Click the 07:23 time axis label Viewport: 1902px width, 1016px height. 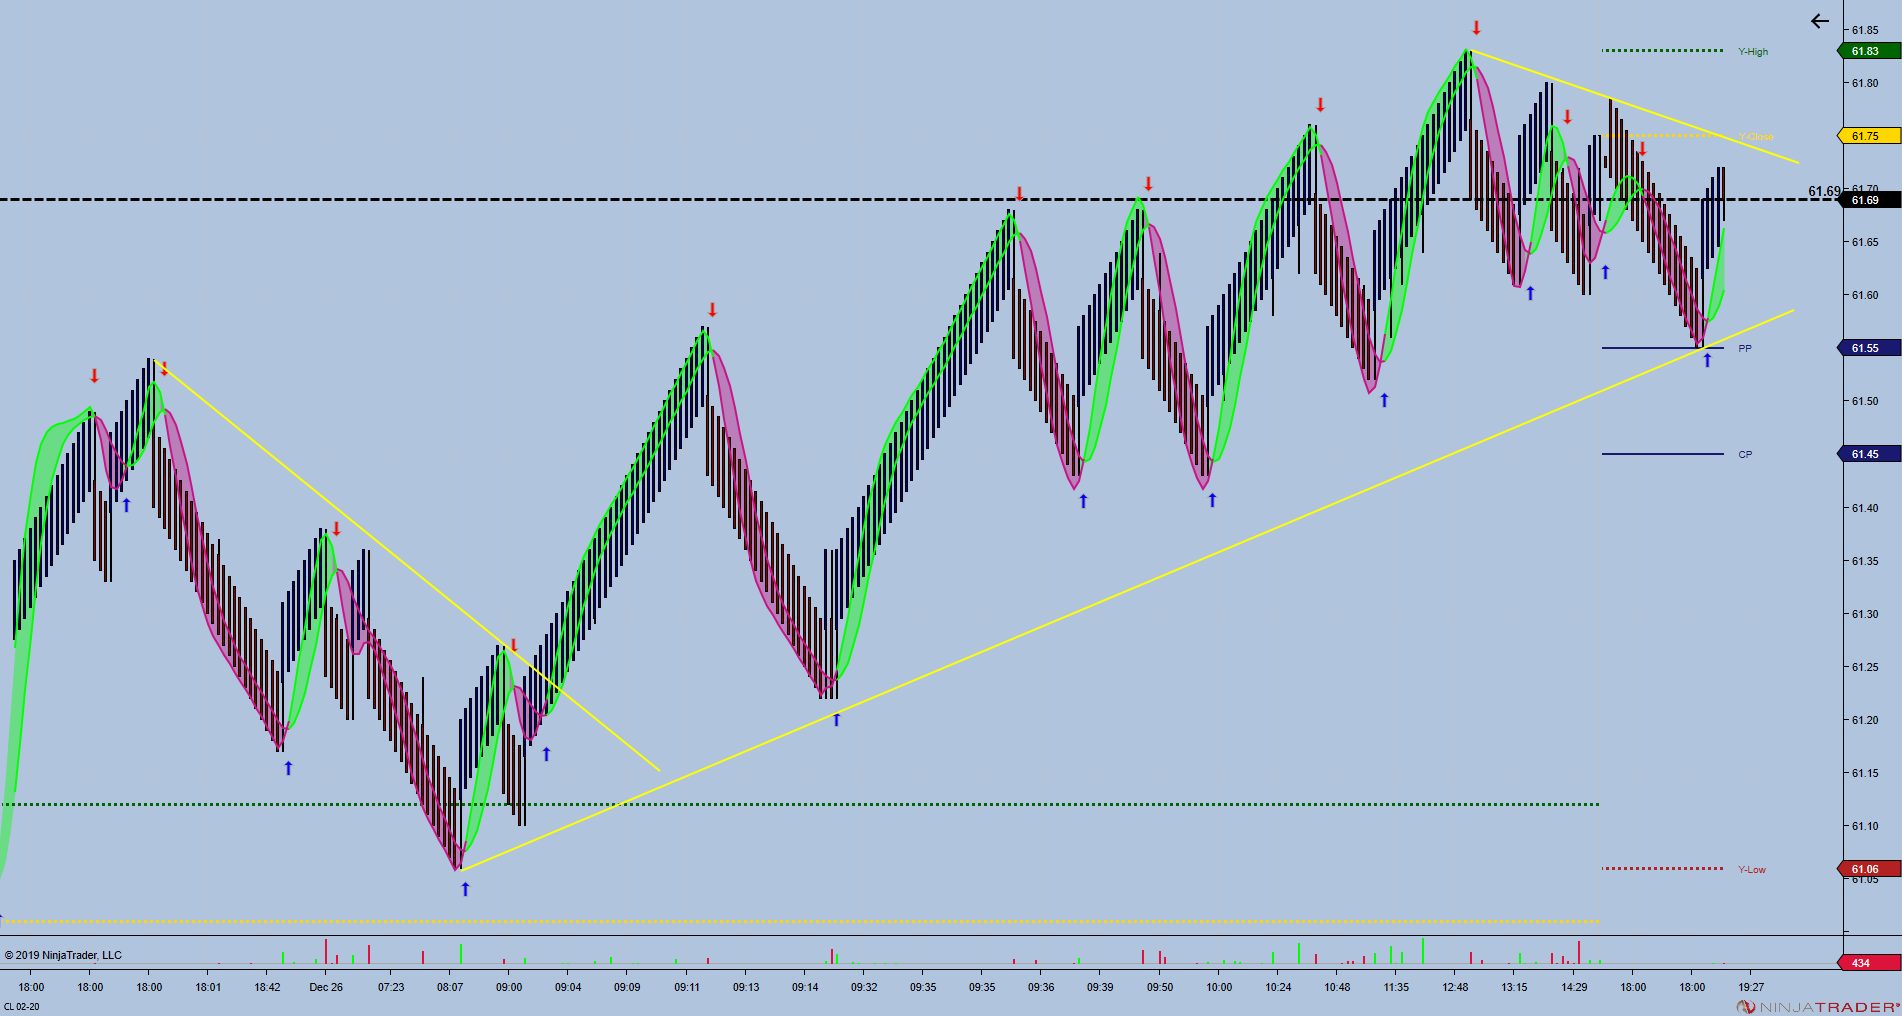click(x=391, y=987)
